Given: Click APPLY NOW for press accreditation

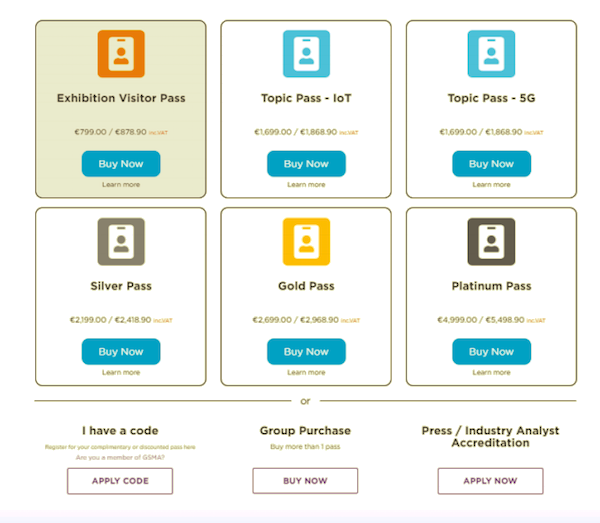Looking at the screenshot, I should click(x=490, y=481).
